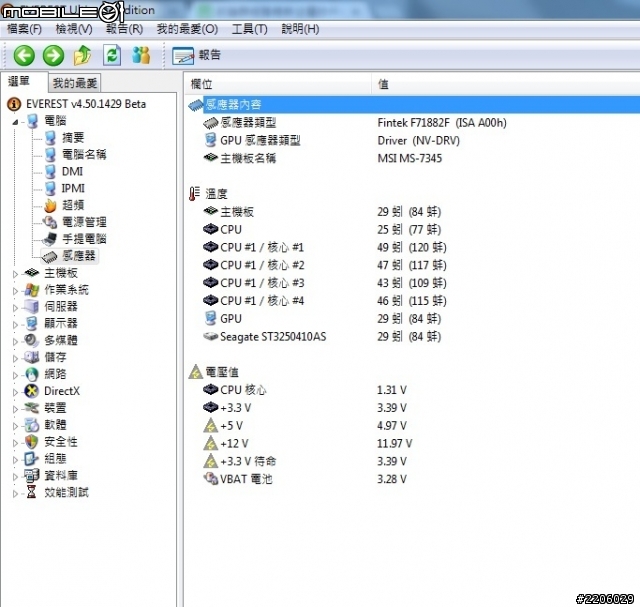Viewport: 640px width, 607px height.
Task: Select EVEREST v4.50.1429 Beta root node
Action: tap(86, 104)
